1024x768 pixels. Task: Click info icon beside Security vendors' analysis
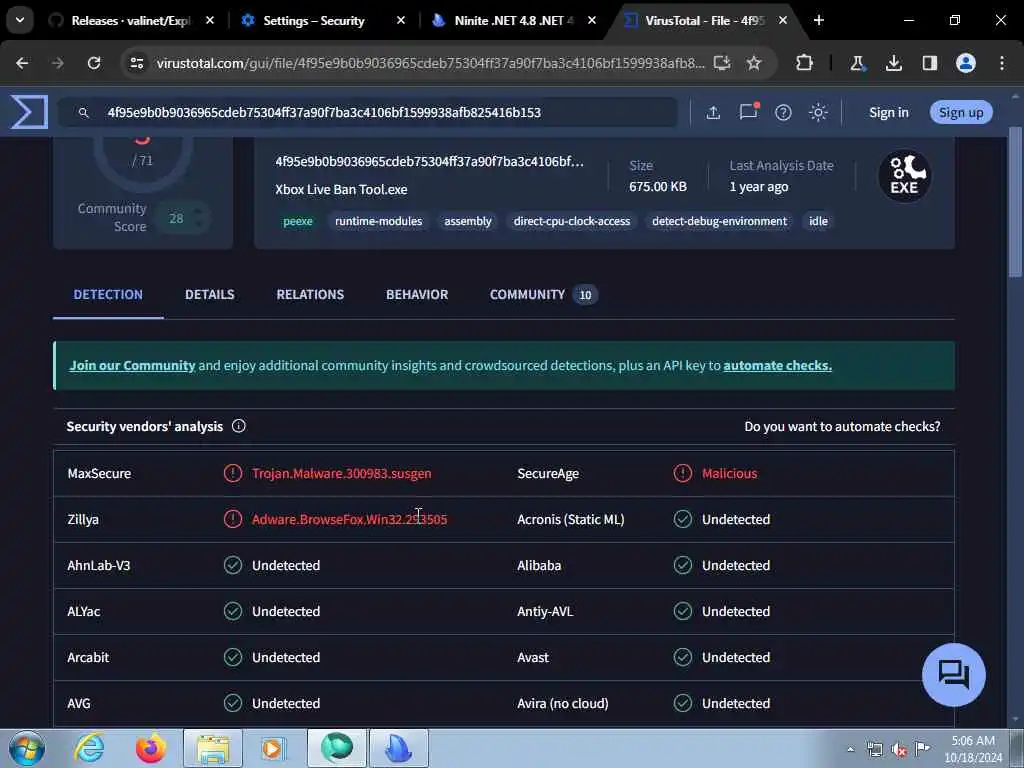point(238,426)
